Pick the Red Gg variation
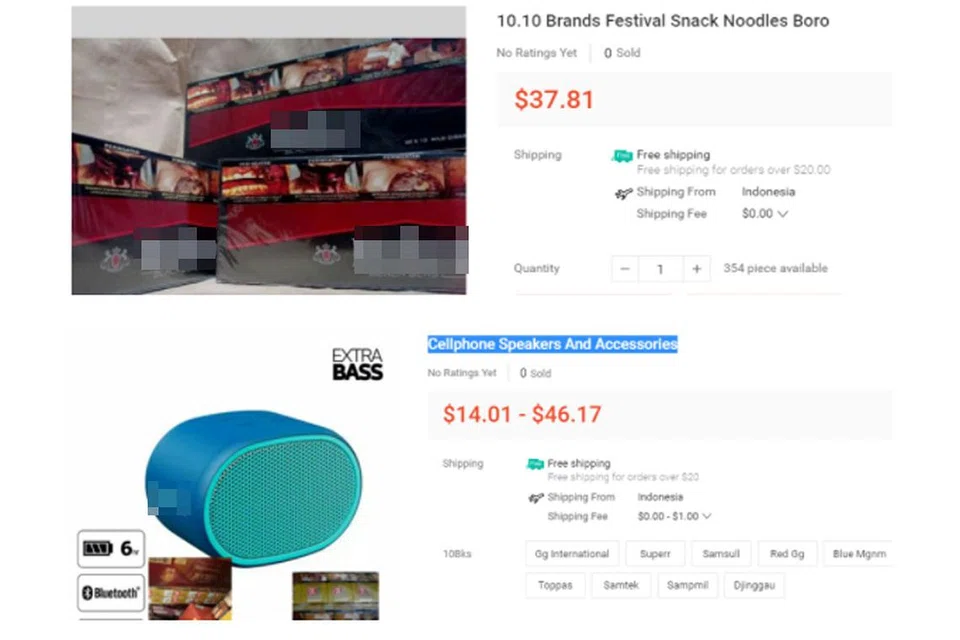The image size is (960, 640). (x=787, y=553)
